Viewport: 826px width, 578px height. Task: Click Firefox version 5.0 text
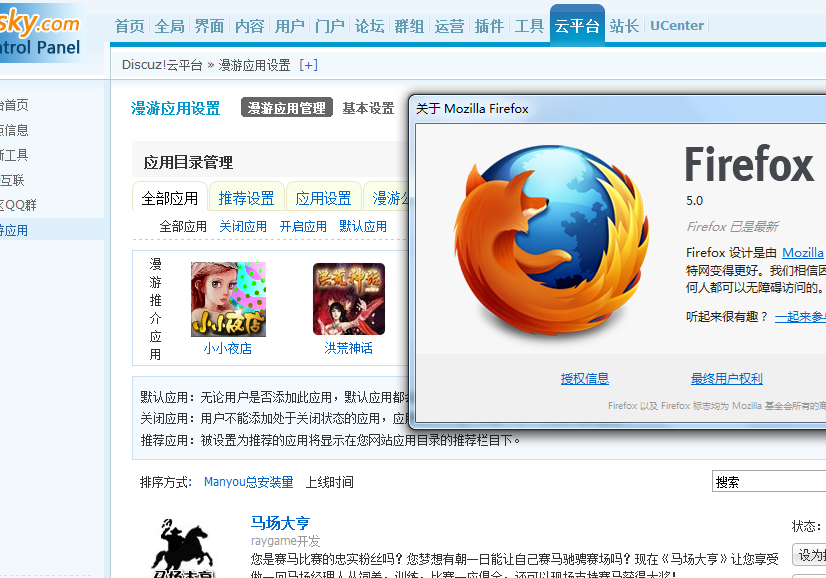(694, 201)
